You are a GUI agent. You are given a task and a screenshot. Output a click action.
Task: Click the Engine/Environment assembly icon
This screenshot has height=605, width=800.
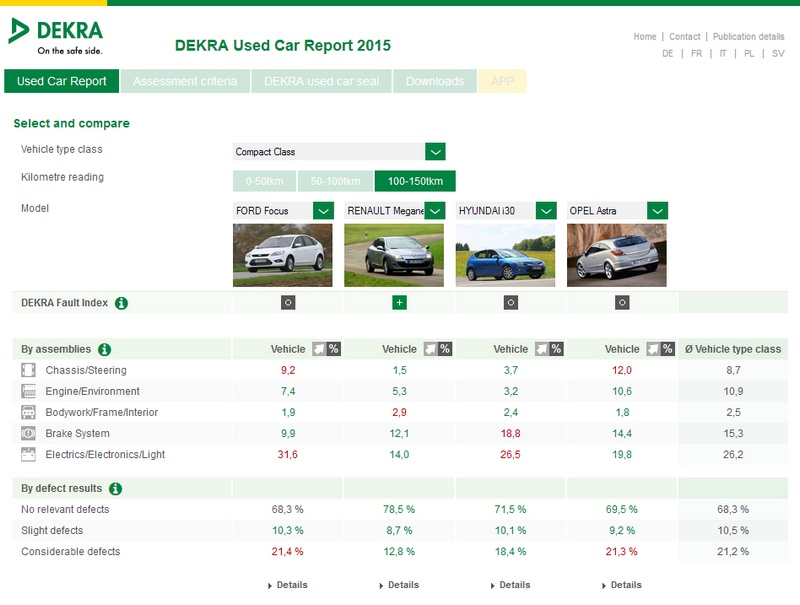(28, 391)
